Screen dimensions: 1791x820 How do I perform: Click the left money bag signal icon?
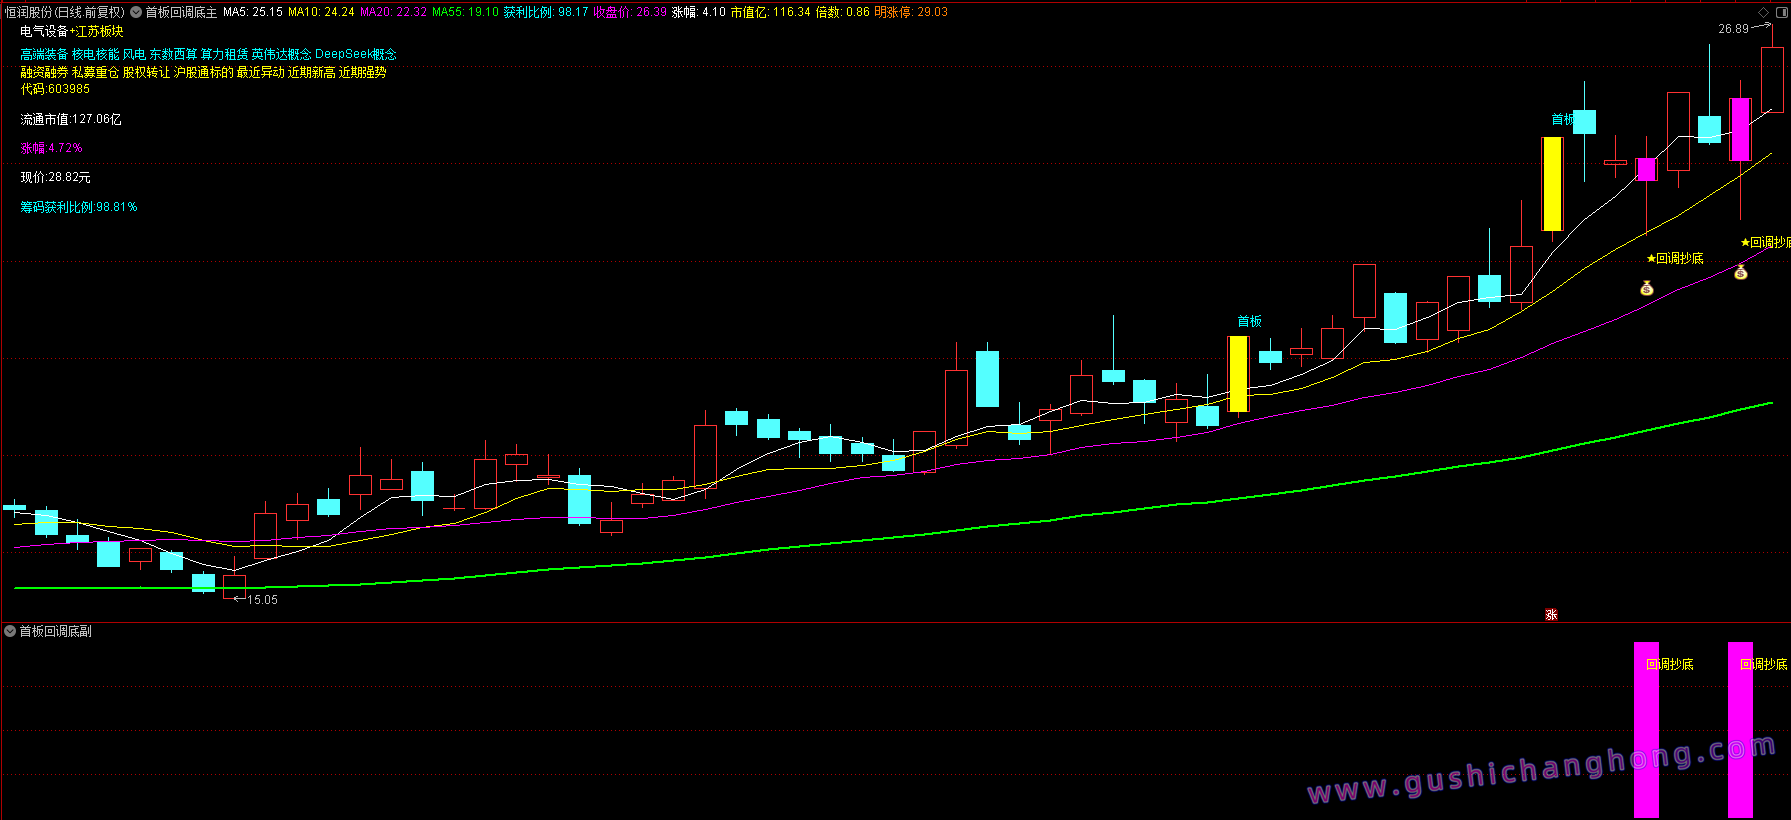click(1646, 288)
